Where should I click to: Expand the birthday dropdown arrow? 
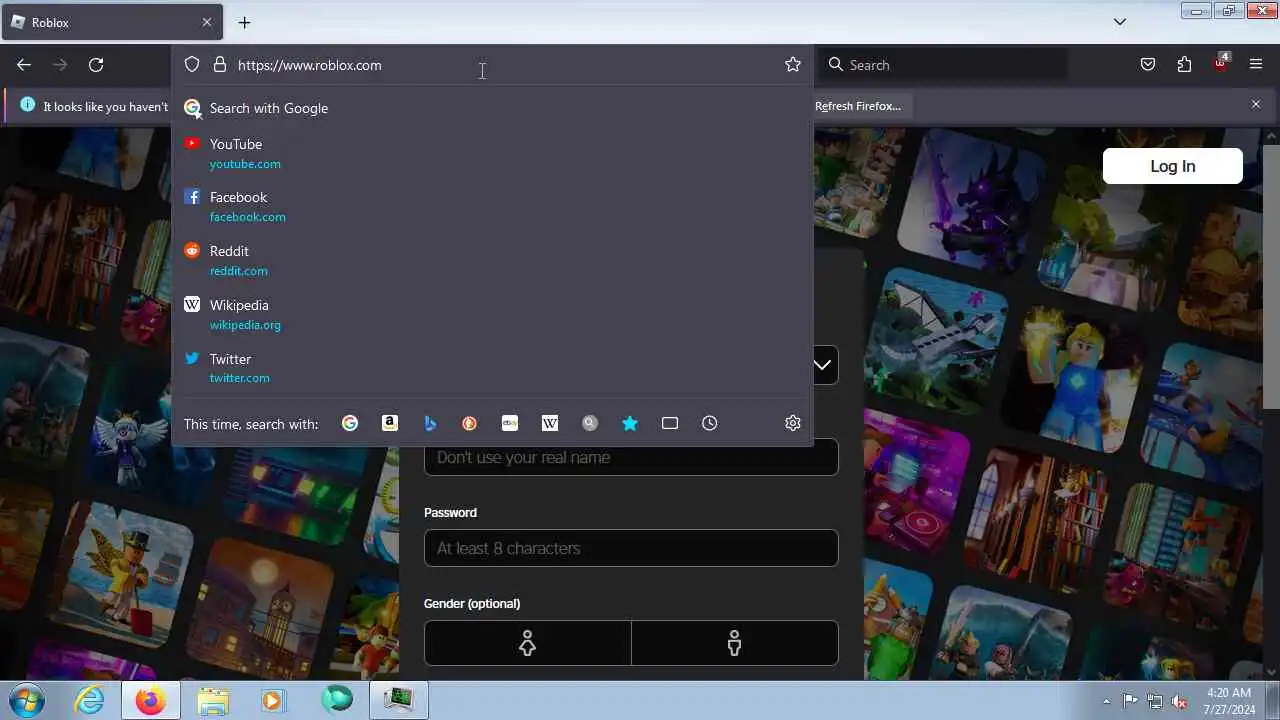click(x=822, y=365)
